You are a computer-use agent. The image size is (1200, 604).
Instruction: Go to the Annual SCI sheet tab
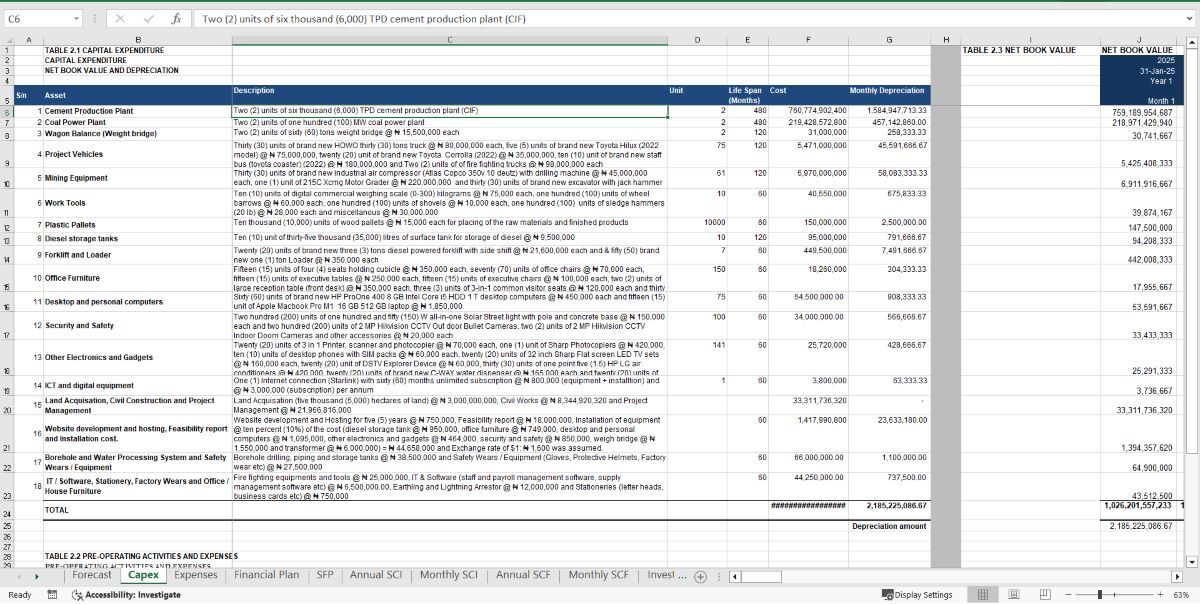(375, 575)
